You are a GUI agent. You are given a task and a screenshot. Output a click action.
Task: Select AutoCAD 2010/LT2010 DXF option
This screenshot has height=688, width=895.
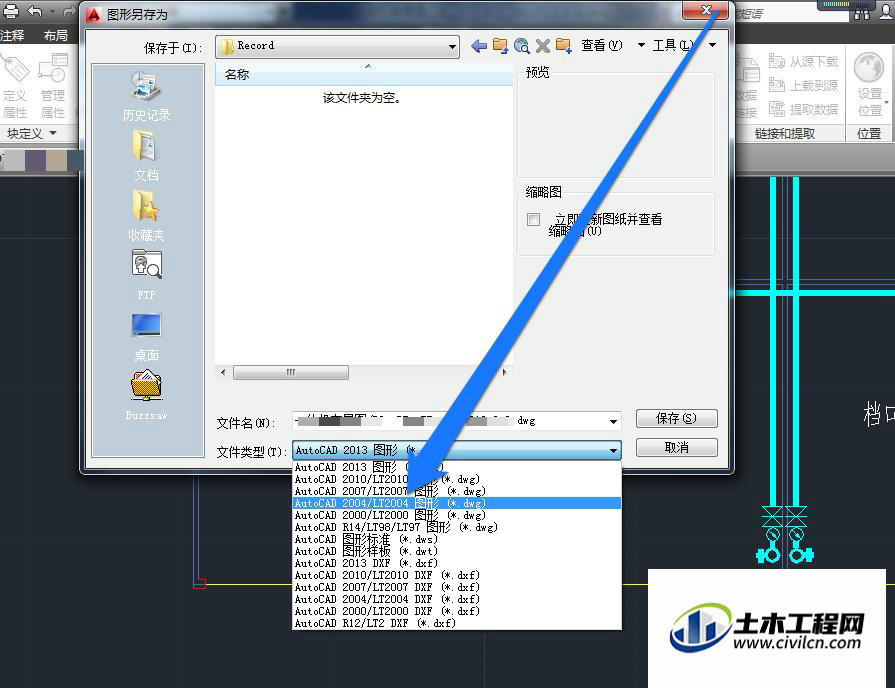[457, 575]
